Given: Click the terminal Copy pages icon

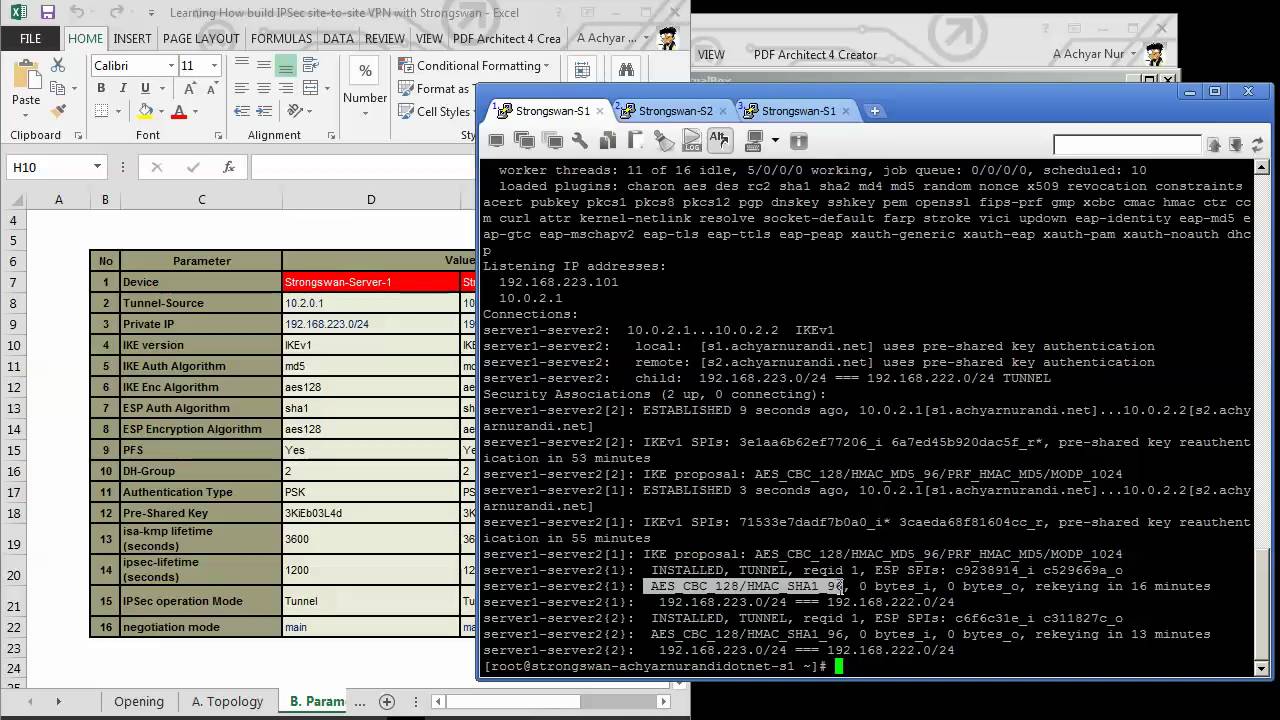Looking at the screenshot, I should 607,141.
